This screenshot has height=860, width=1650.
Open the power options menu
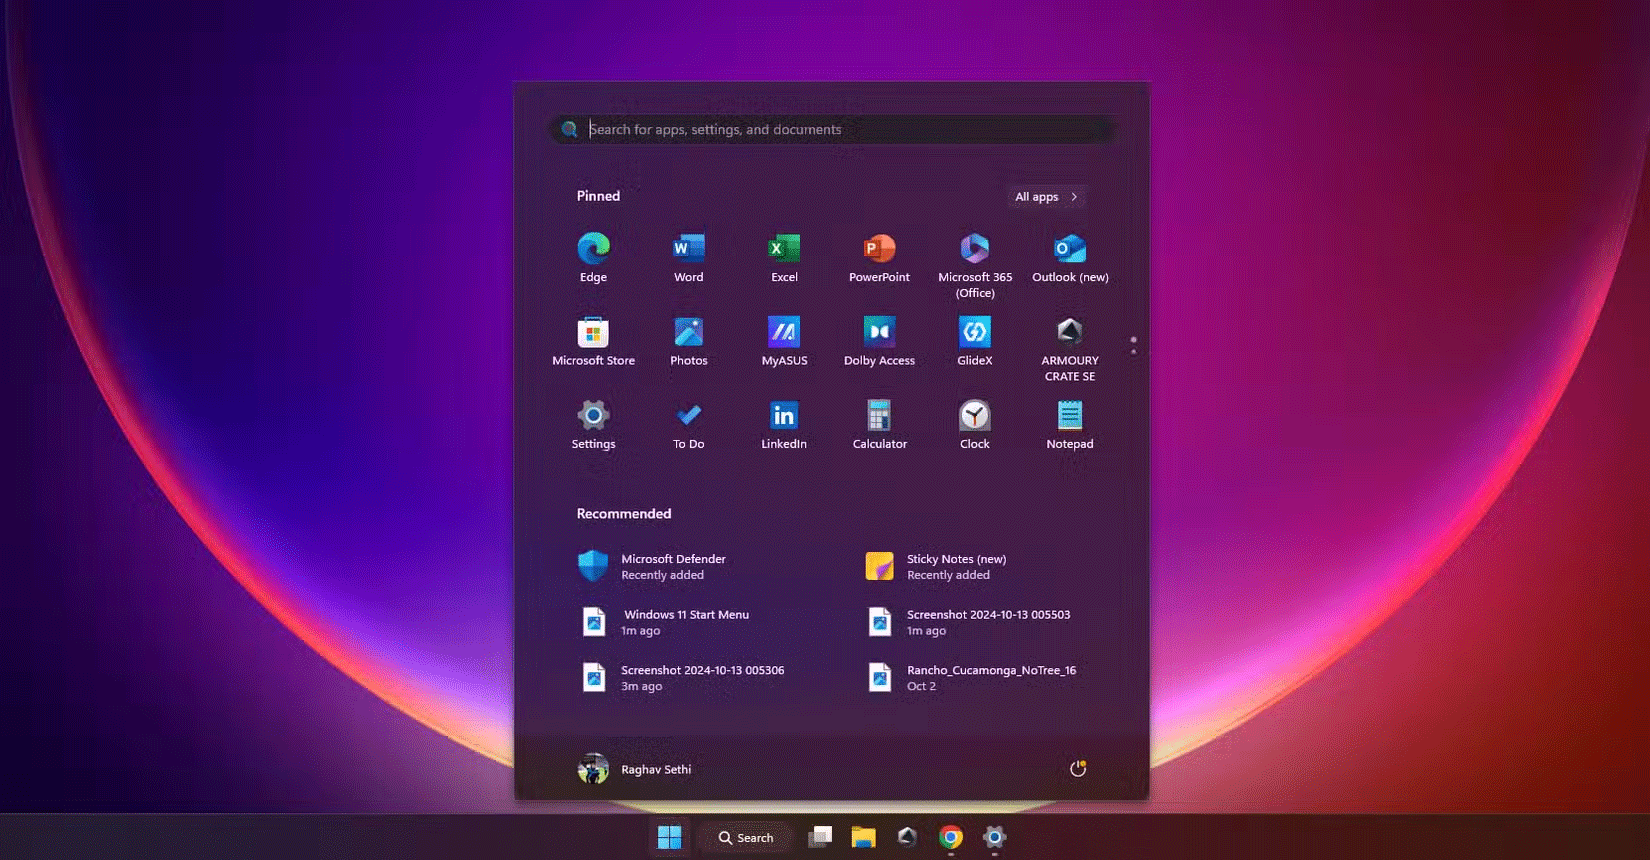pyautogui.click(x=1077, y=769)
